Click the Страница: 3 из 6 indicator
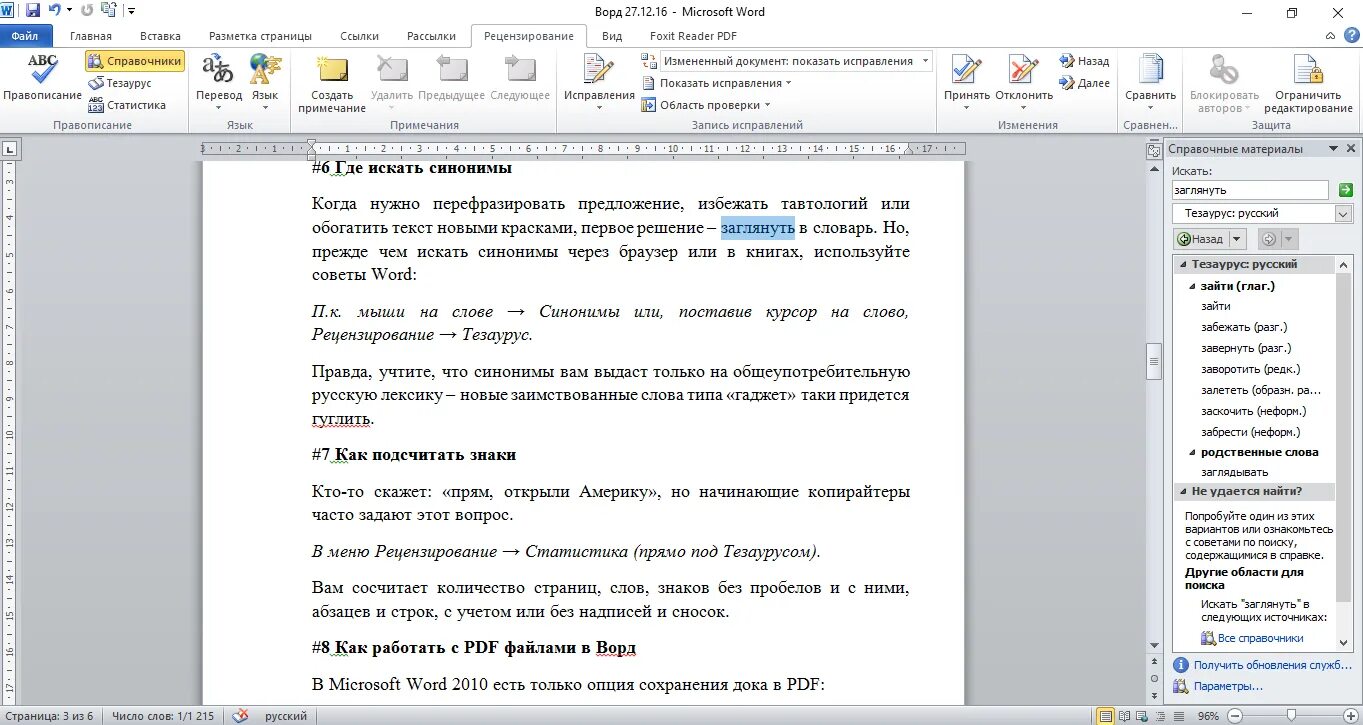The image size is (1363, 725). [x=50, y=716]
